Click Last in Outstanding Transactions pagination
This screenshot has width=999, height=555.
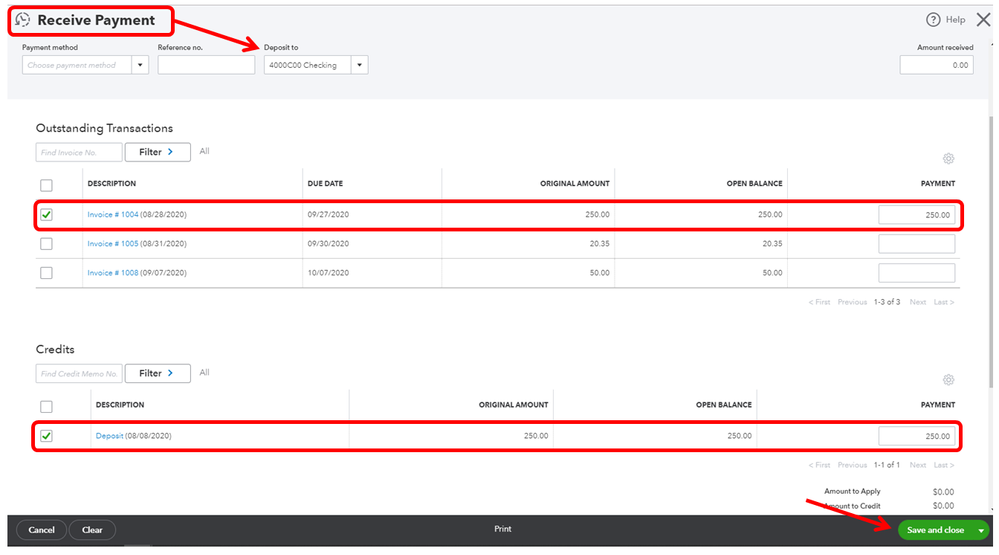tap(944, 302)
